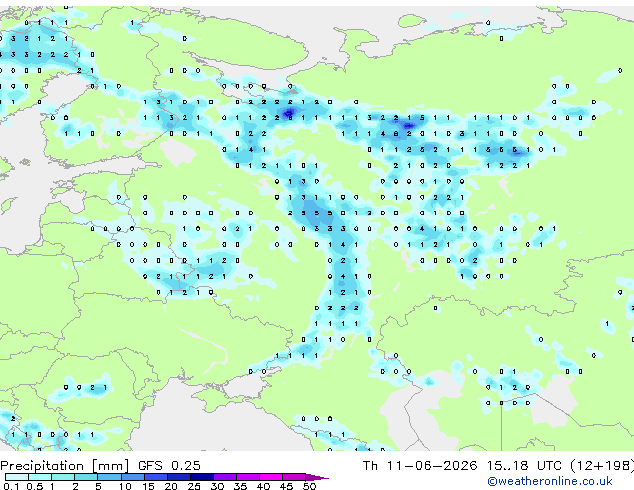
Task: Select the 2–5 mm legend swatch
Action: pos(86,477)
